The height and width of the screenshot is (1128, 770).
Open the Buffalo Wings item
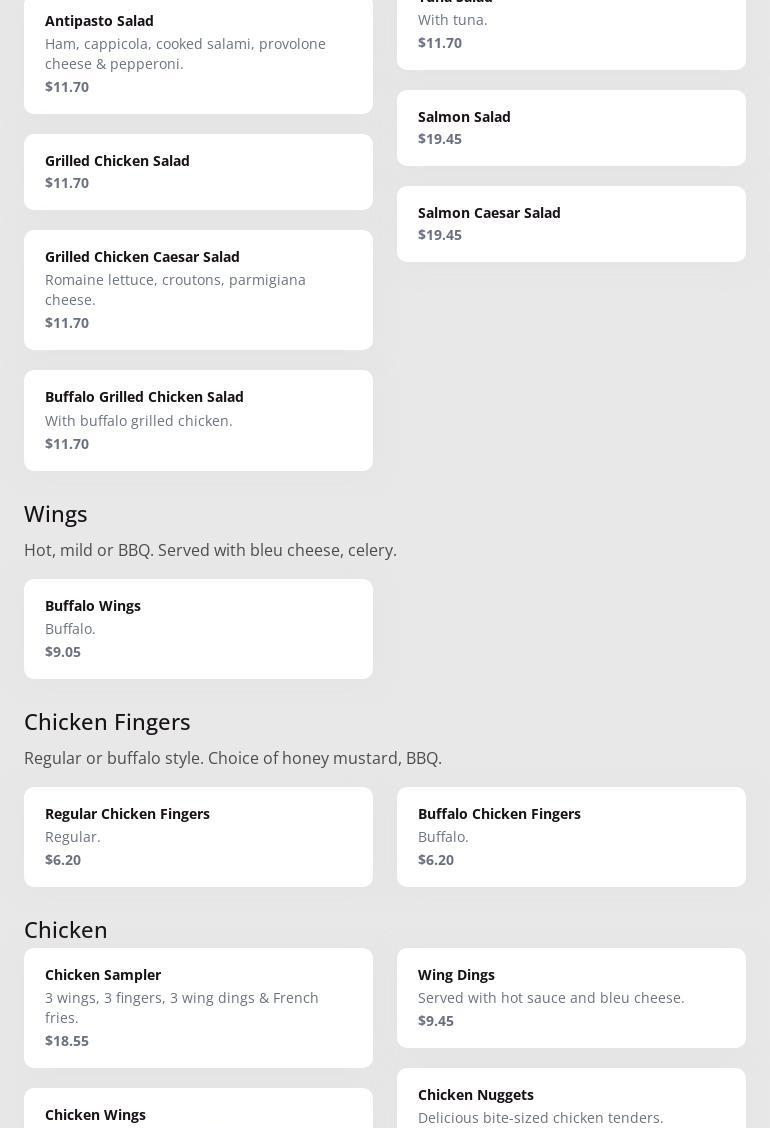[198, 628]
